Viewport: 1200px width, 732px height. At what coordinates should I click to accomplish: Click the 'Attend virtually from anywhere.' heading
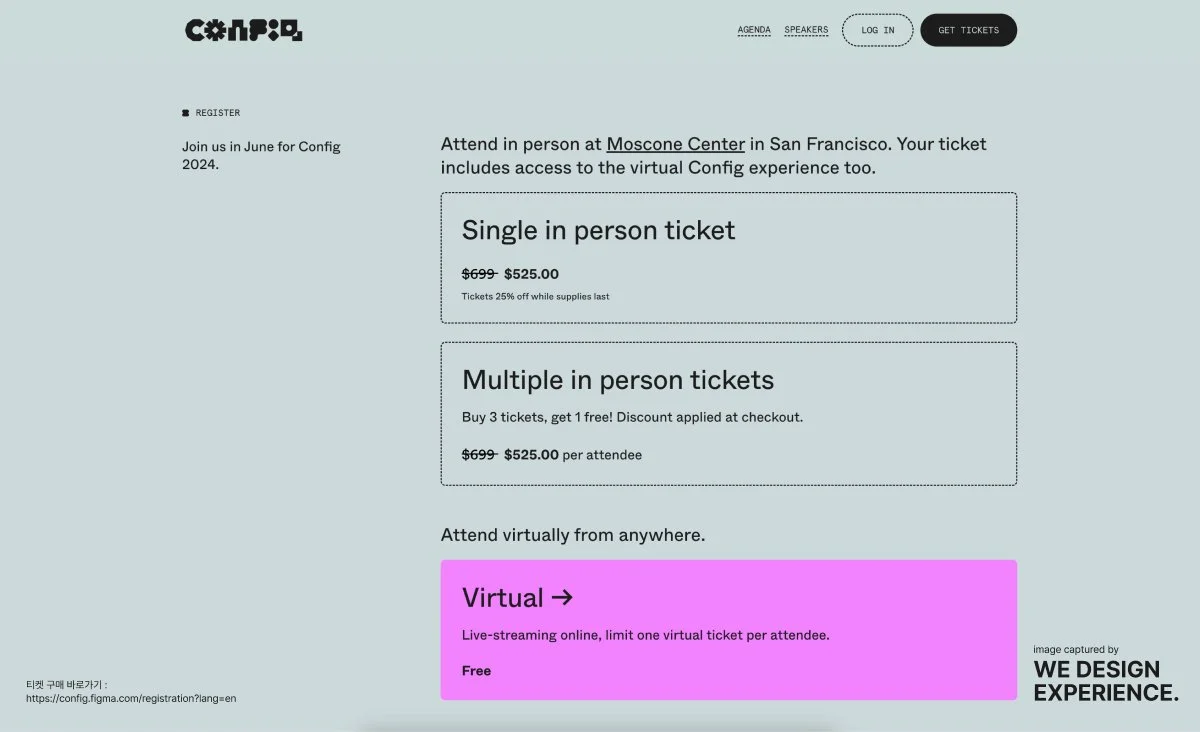(573, 535)
